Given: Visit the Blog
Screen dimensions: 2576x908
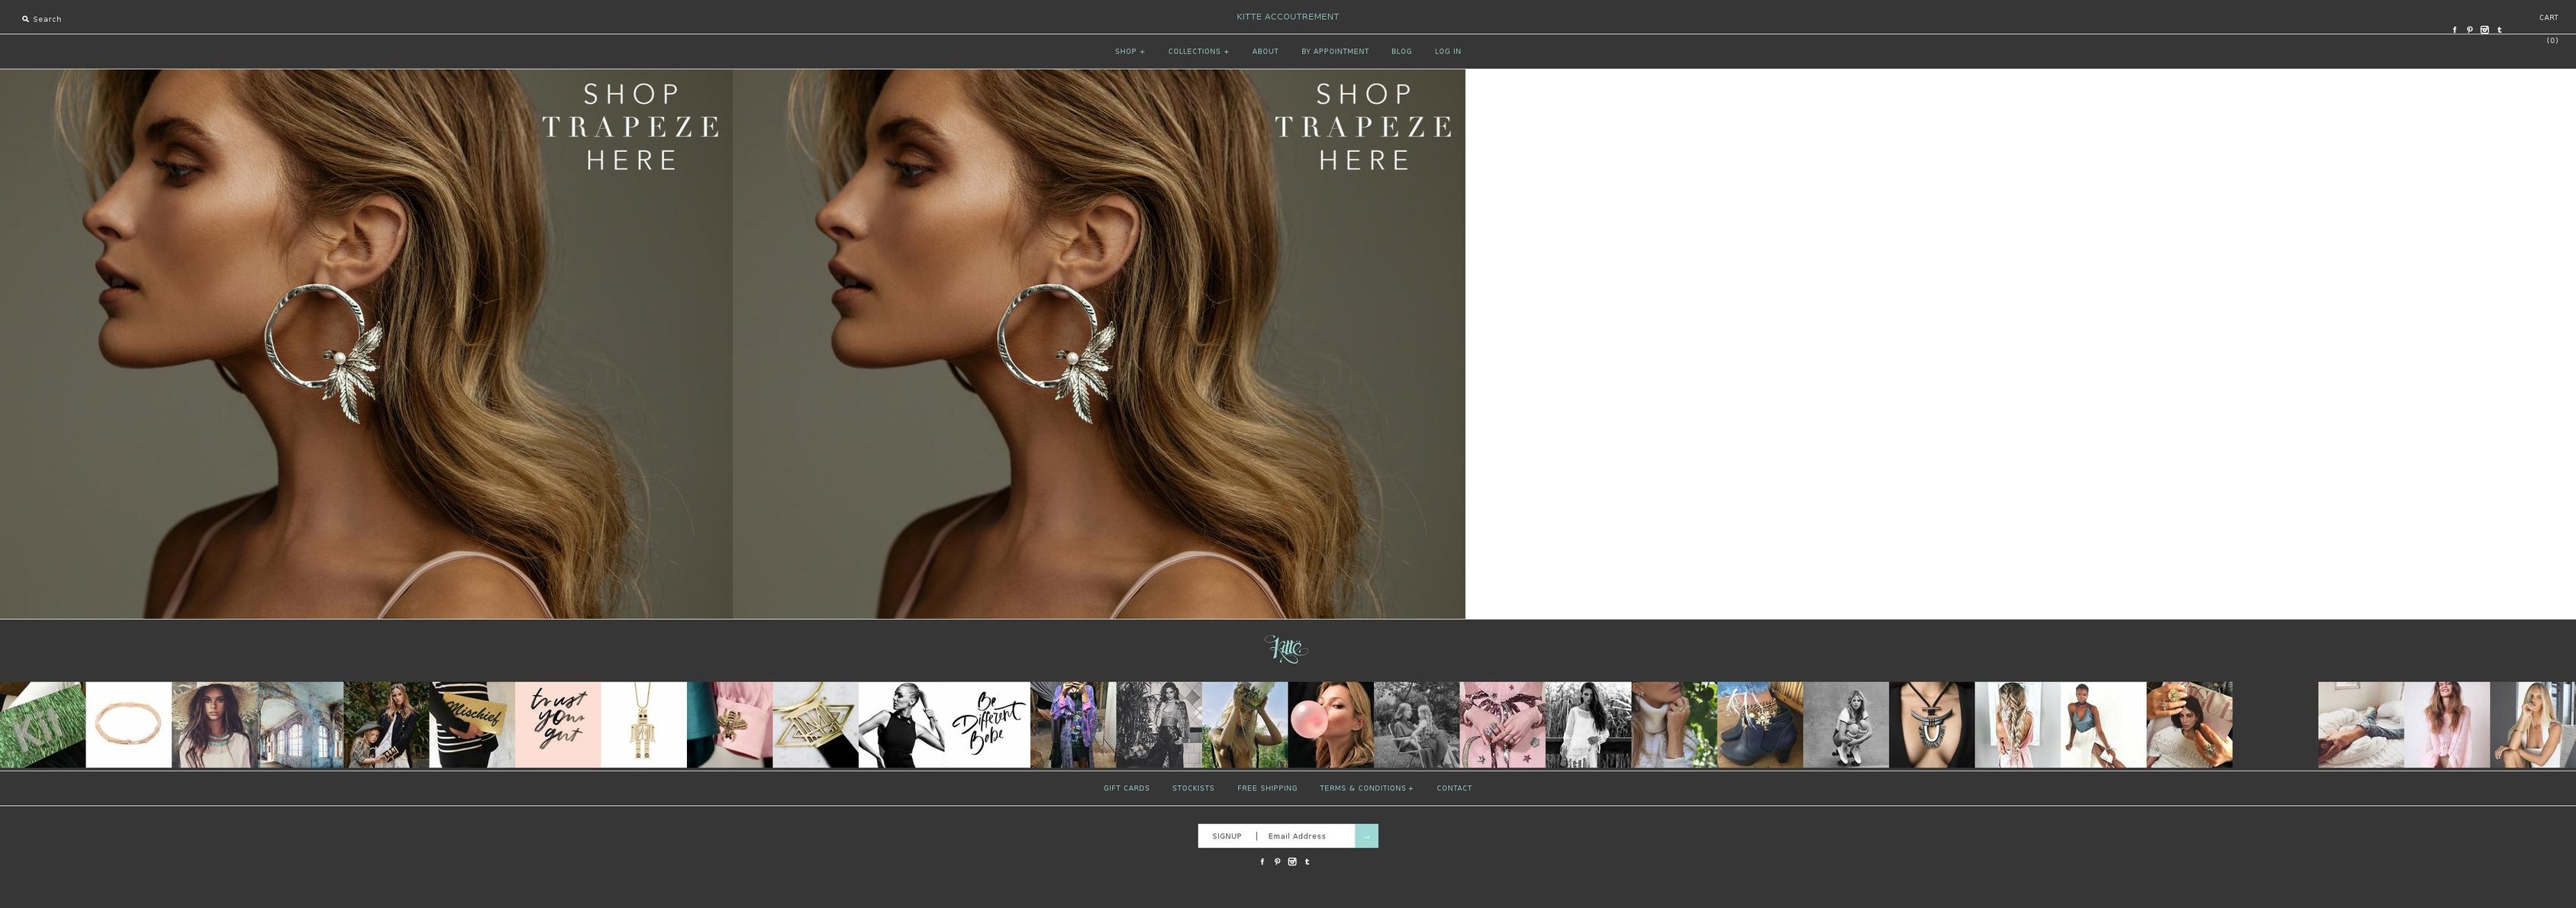Looking at the screenshot, I should click(x=1401, y=51).
